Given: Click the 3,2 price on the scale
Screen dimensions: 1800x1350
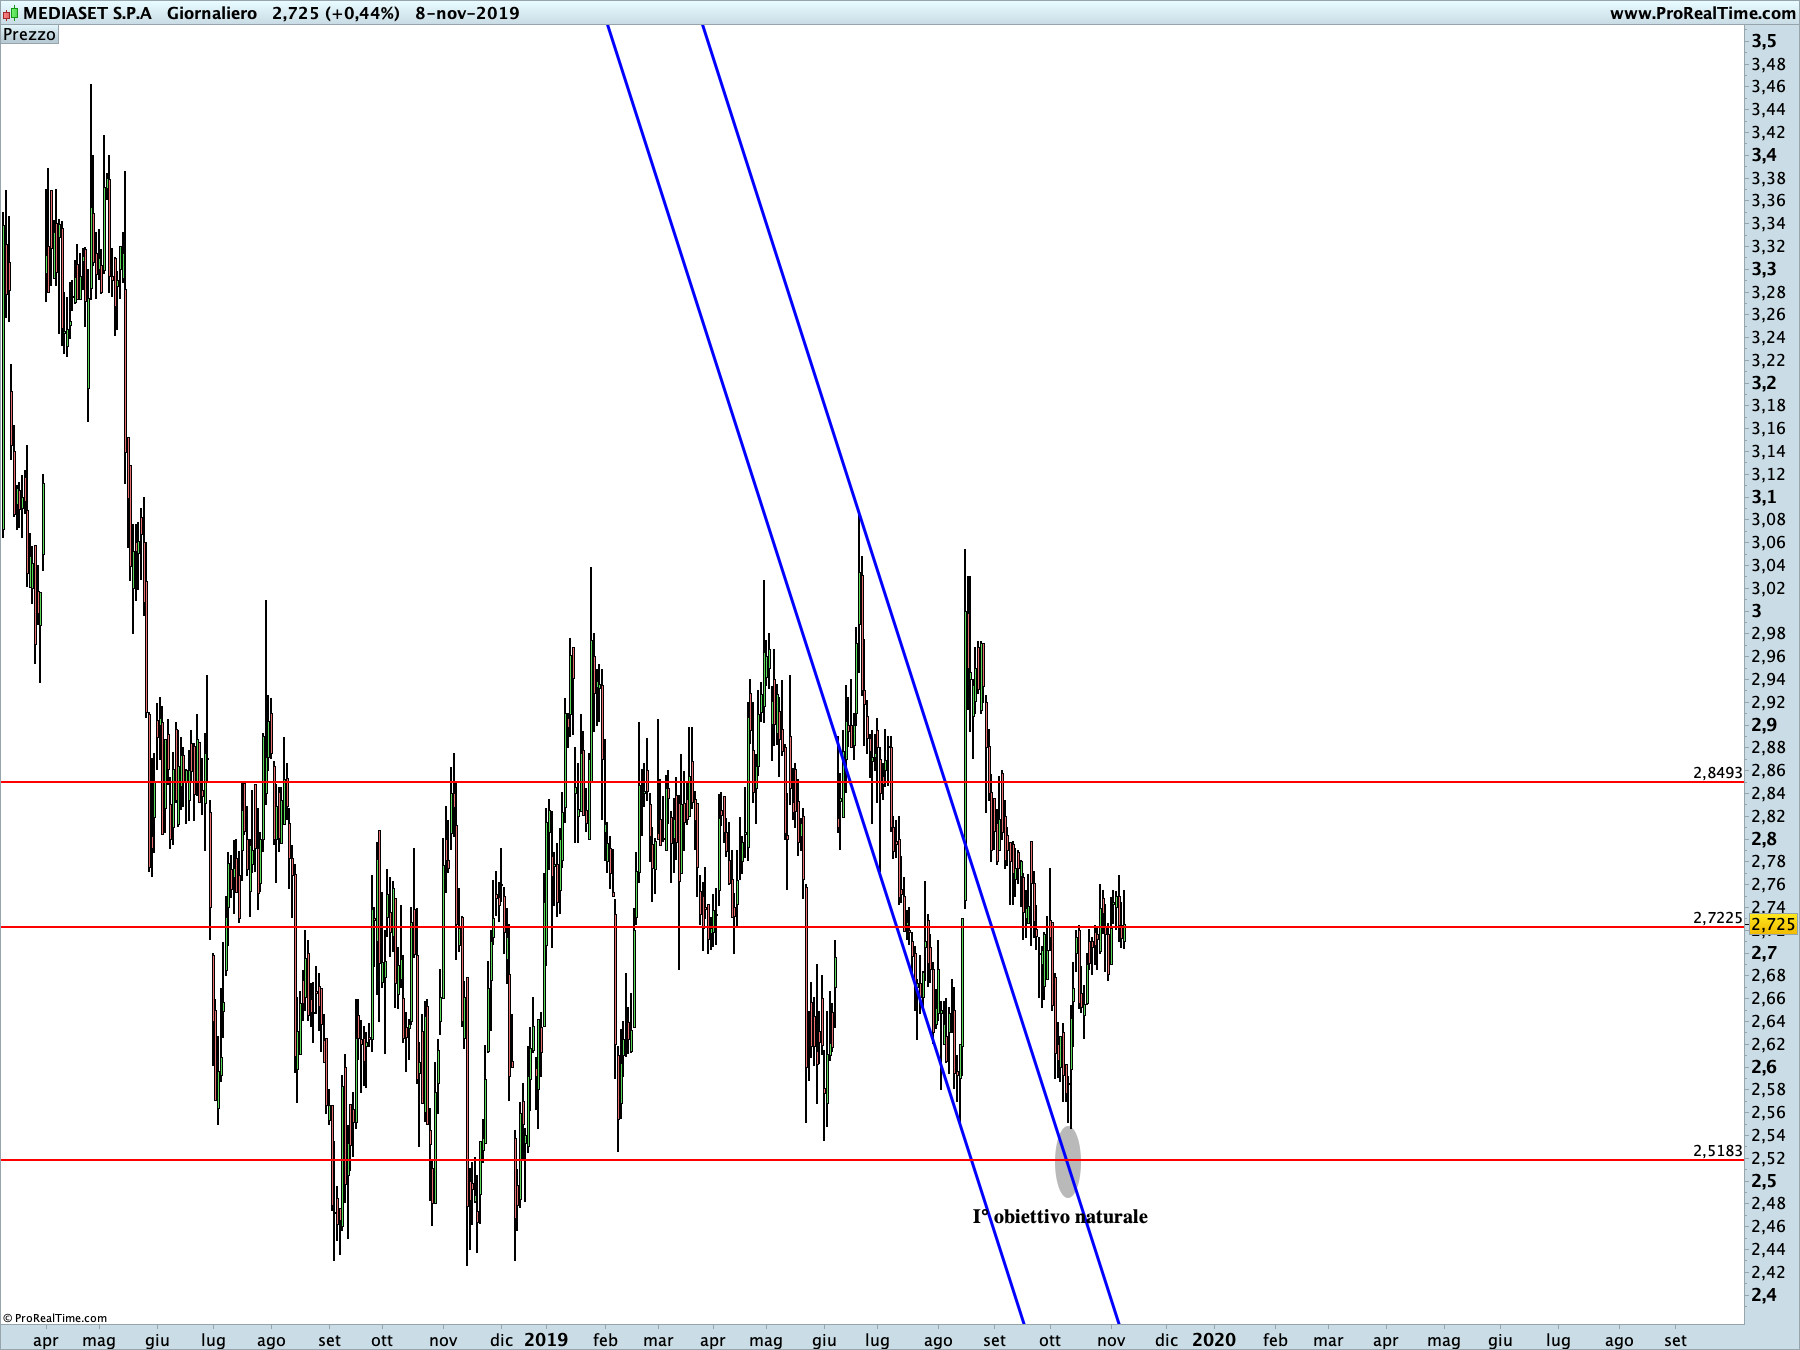Looking at the screenshot, I should [x=1764, y=383].
